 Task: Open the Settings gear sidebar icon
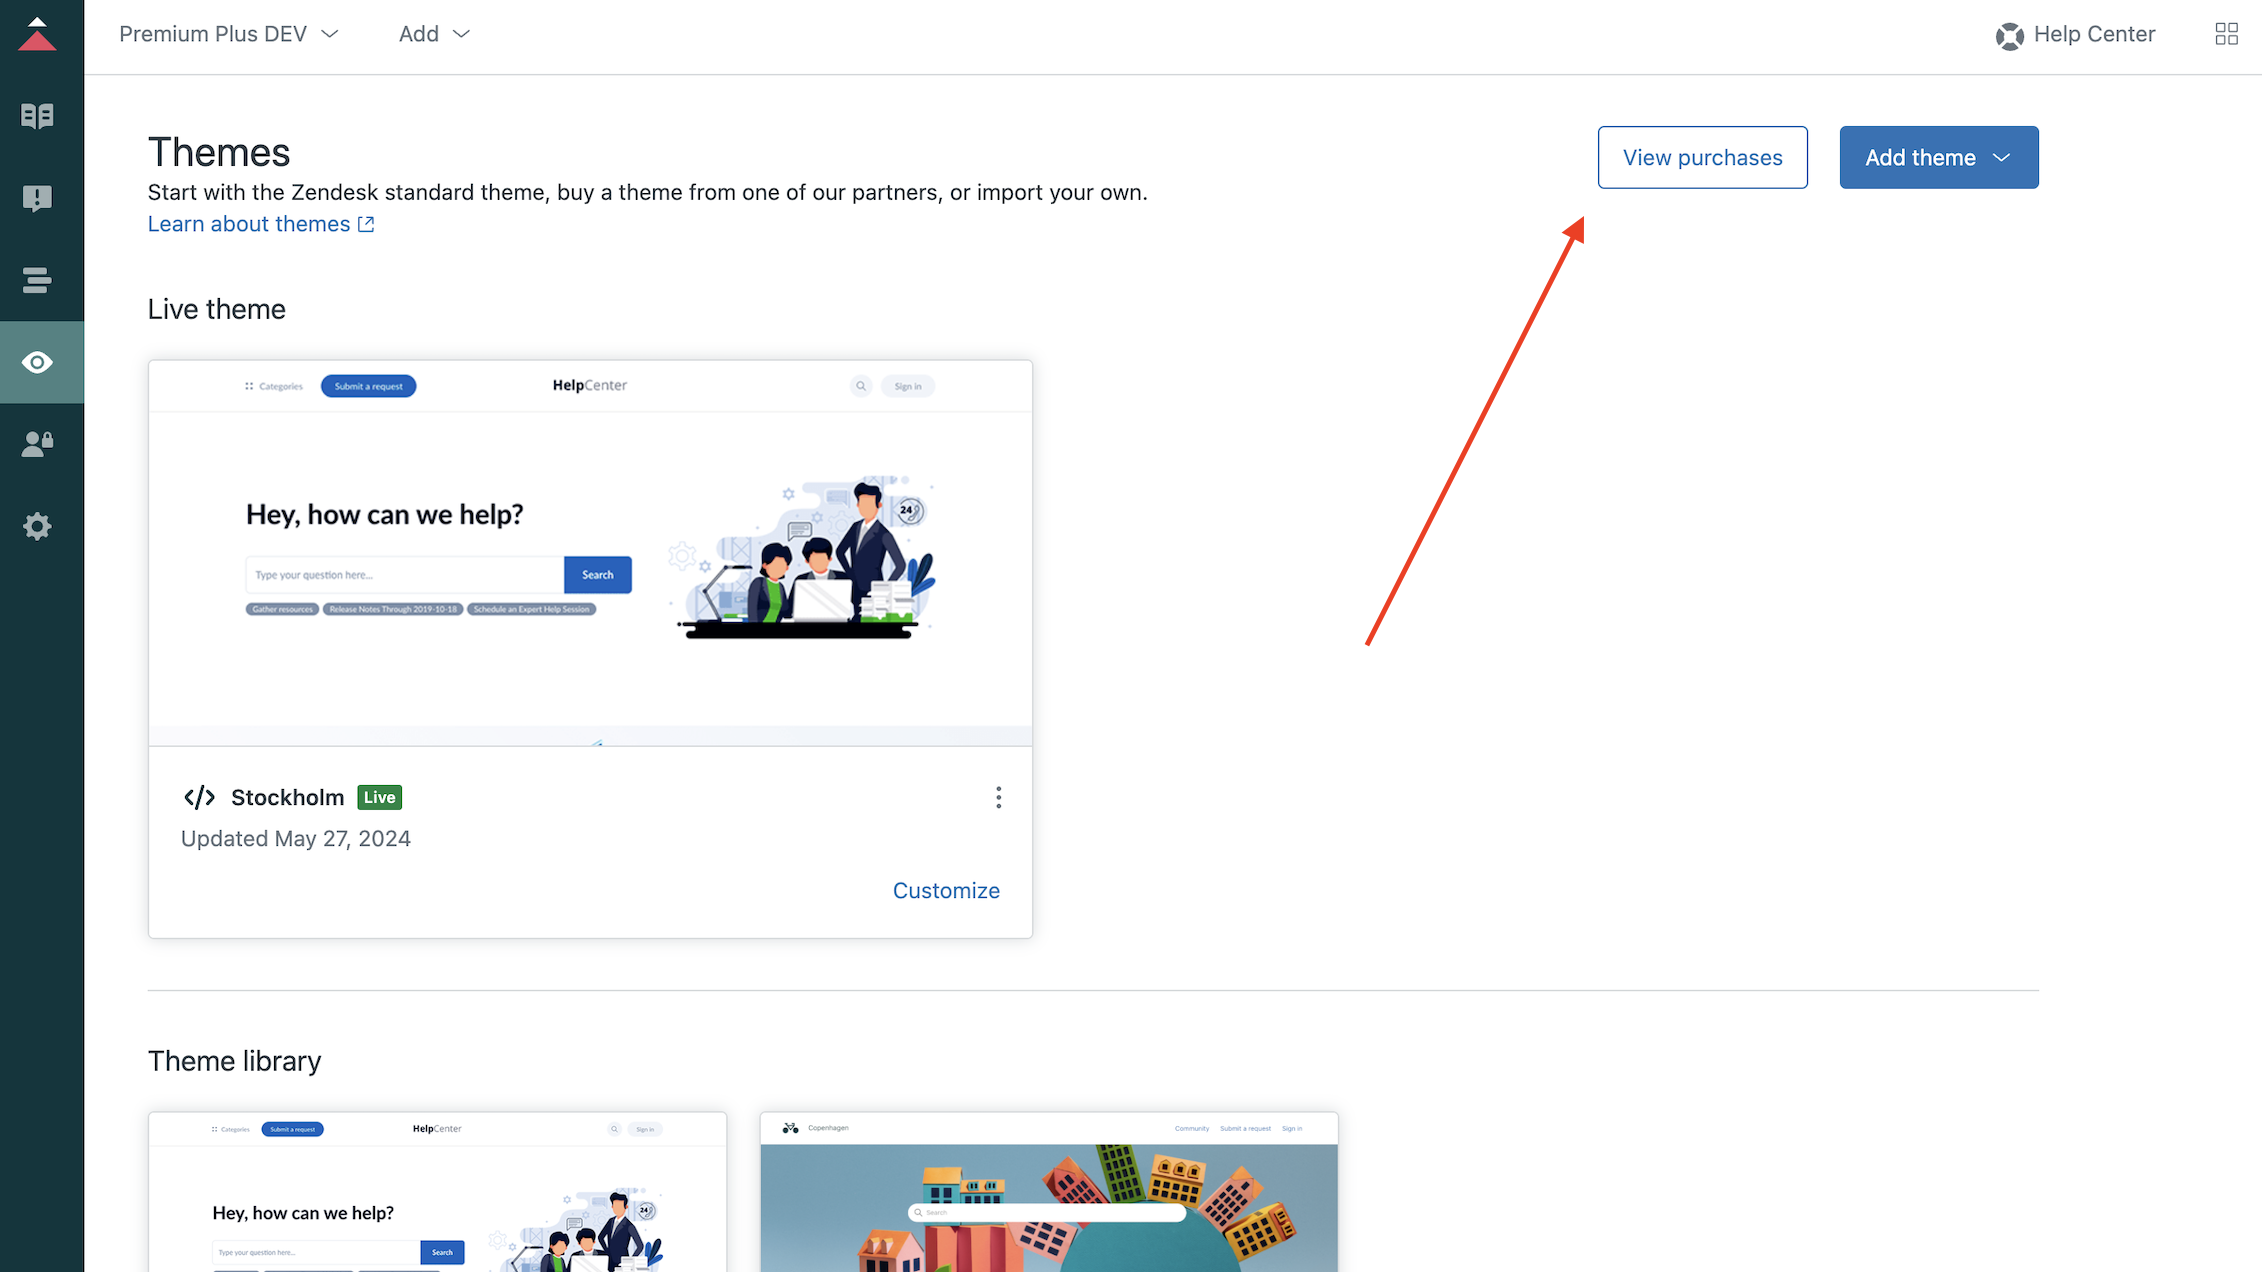click(x=37, y=526)
